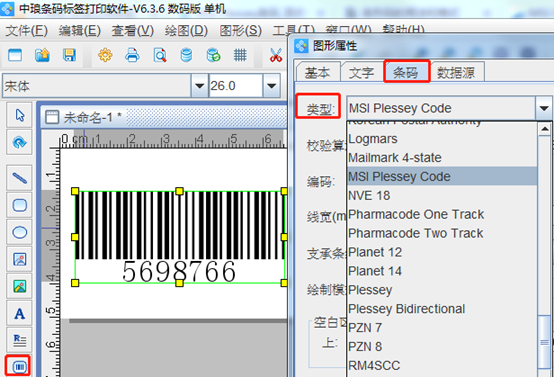Image resolution: width=554 pixels, height=377 pixels.
Task: Choose Planet 14 from the list
Action: [x=442, y=271]
